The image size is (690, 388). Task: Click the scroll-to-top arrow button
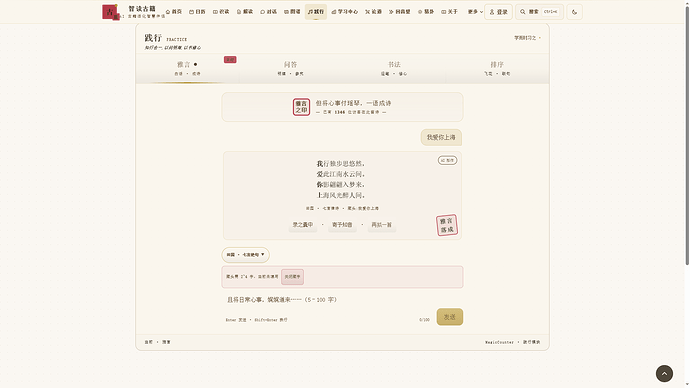pyautogui.click(x=664, y=373)
